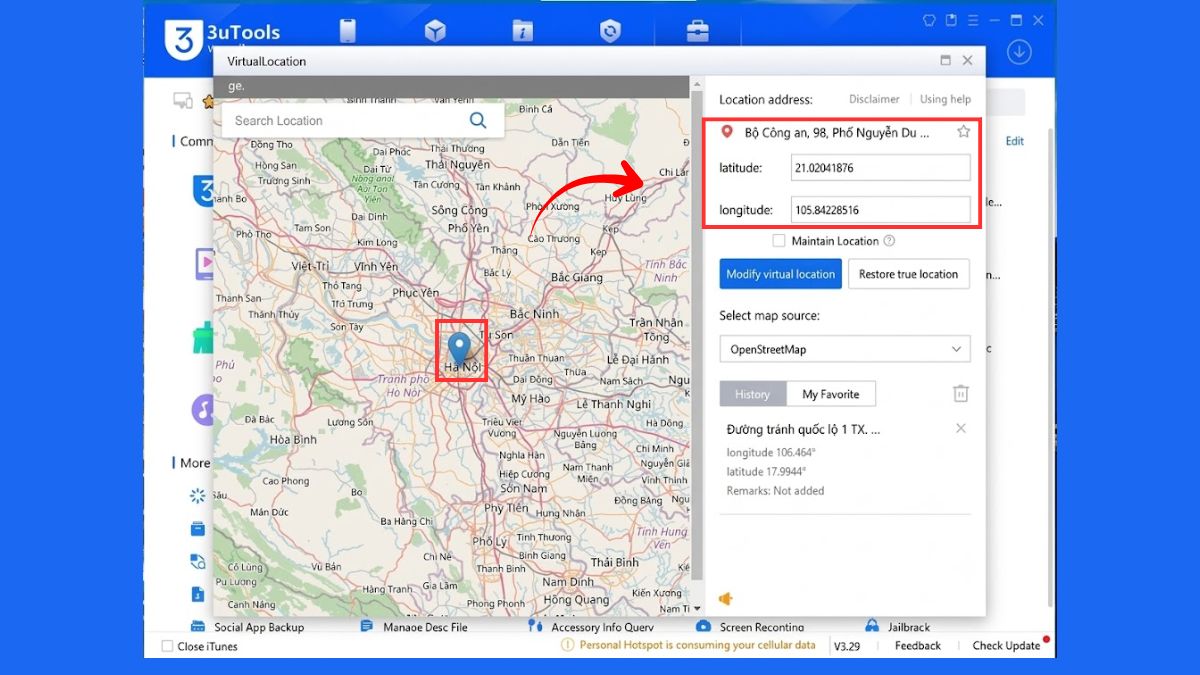The image size is (1200, 675).
Task: Delete history with trash bin icon
Action: click(x=960, y=393)
